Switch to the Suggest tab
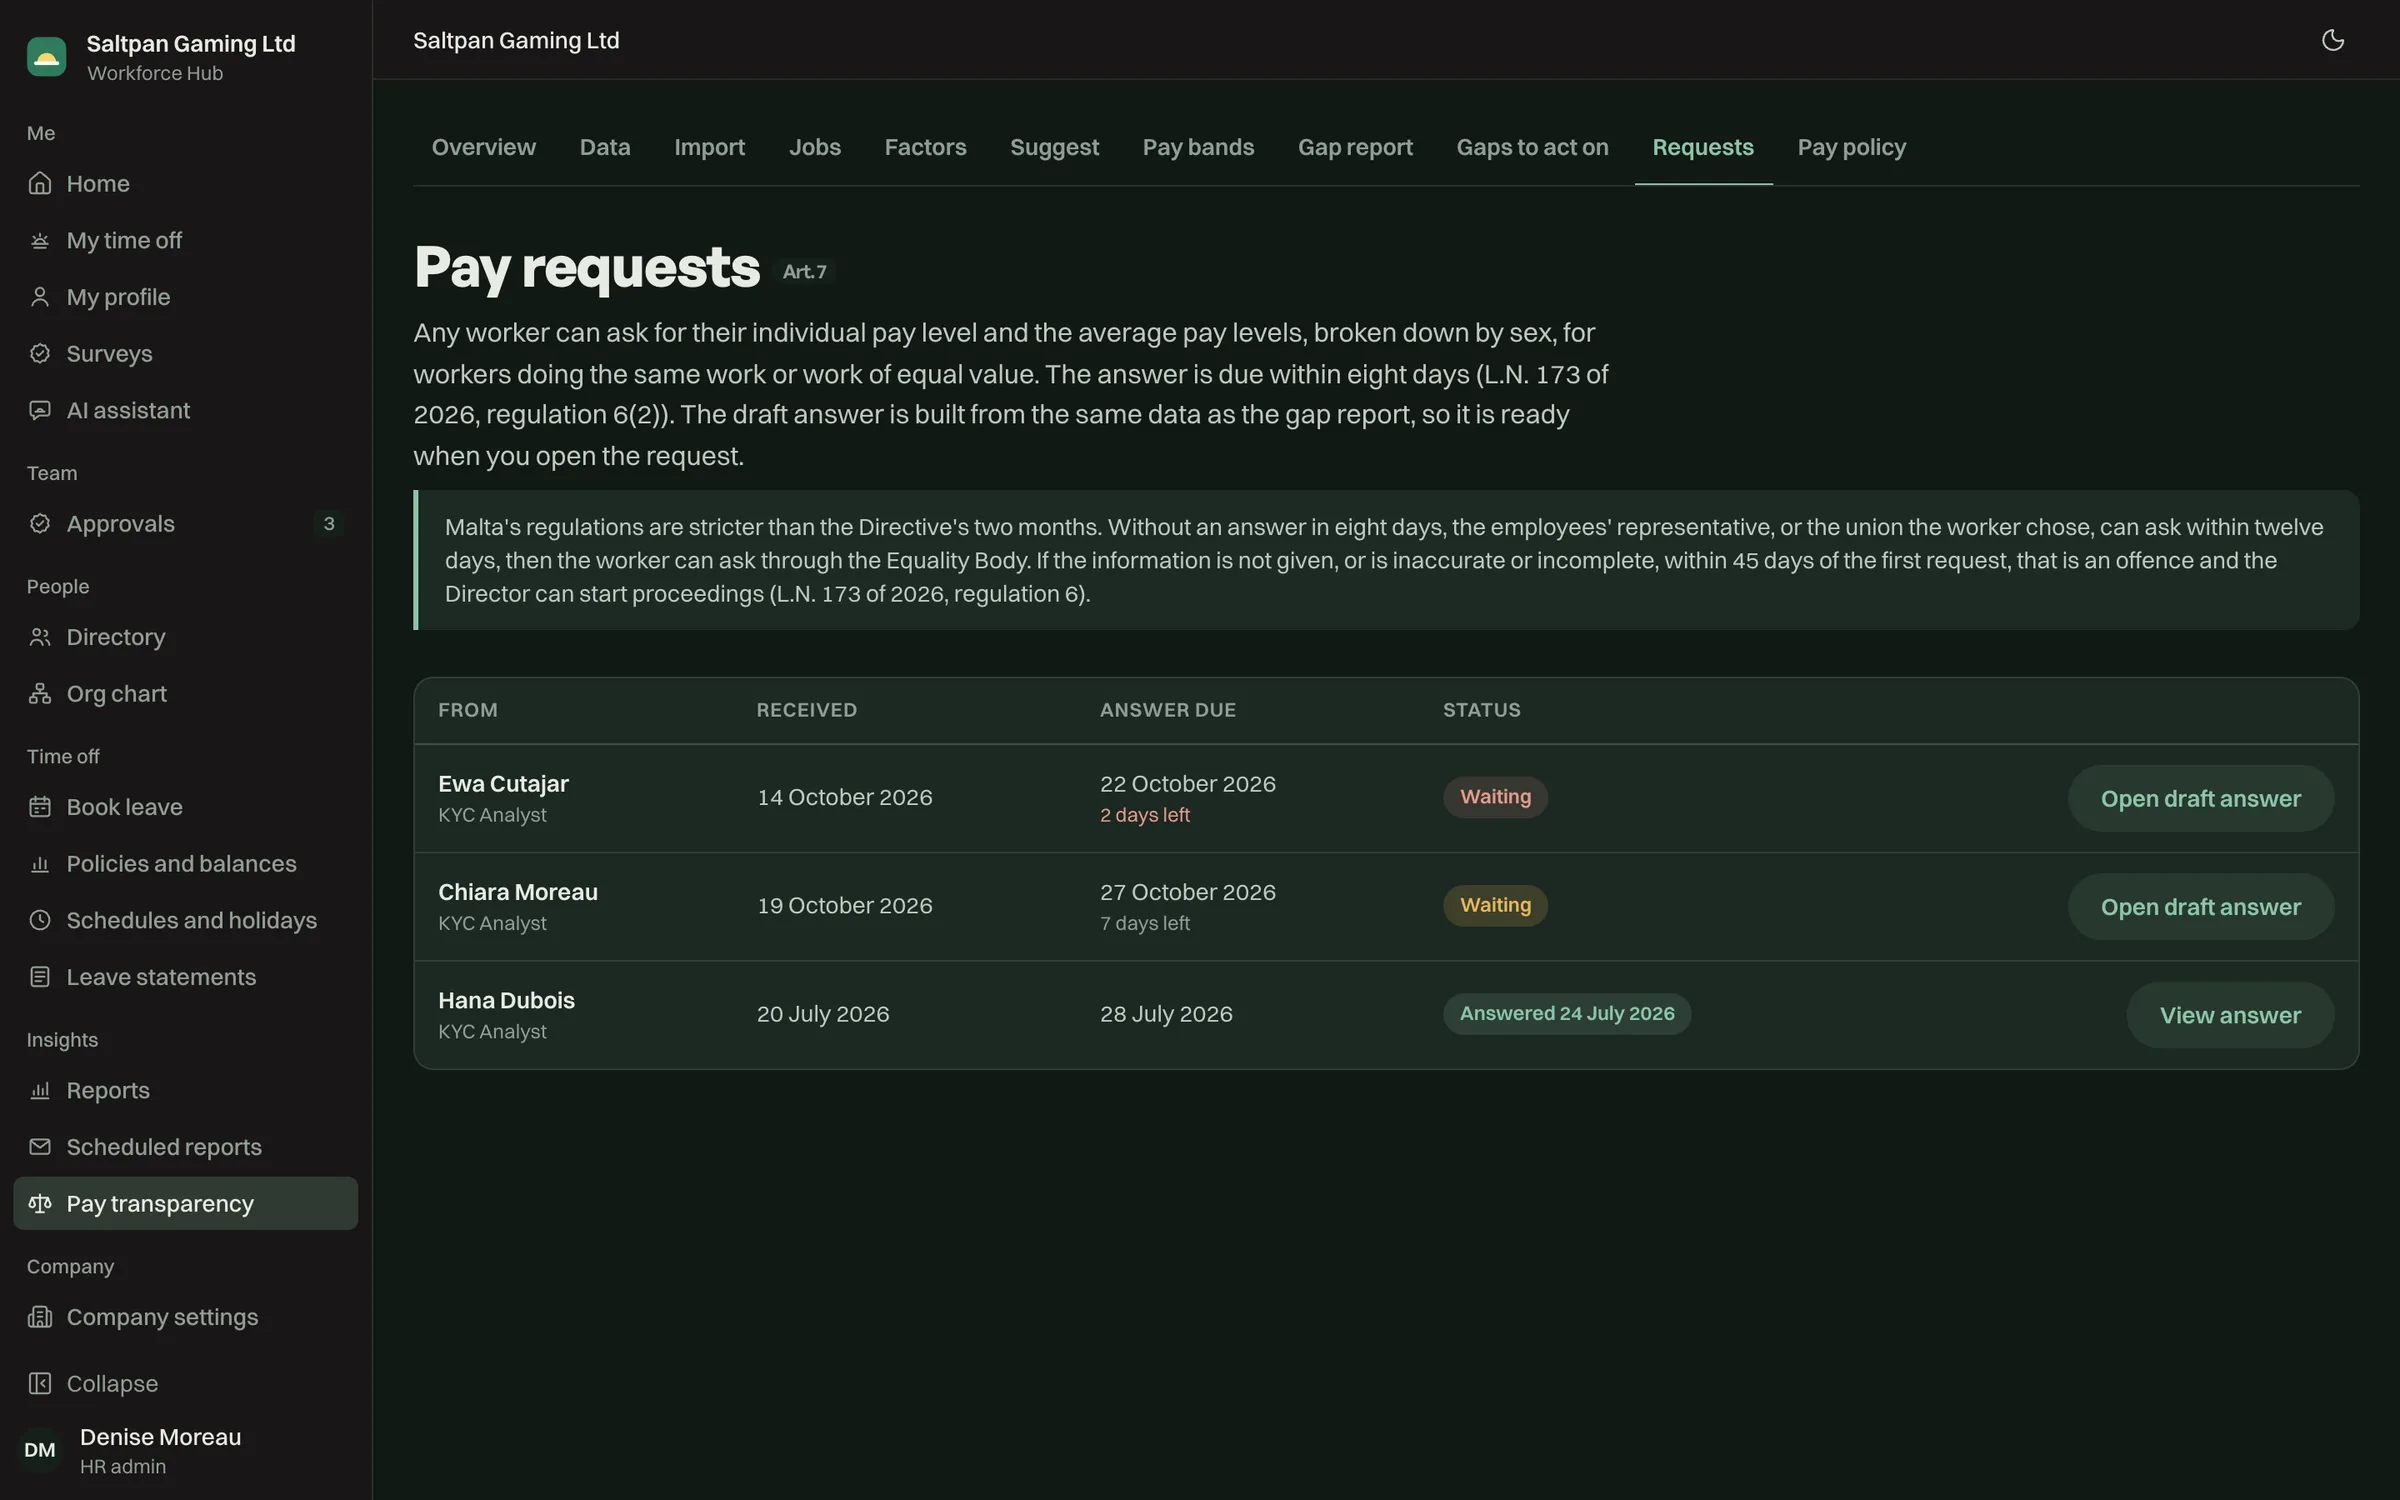This screenshot has height=1500, width=2400. coord(1054,147)
